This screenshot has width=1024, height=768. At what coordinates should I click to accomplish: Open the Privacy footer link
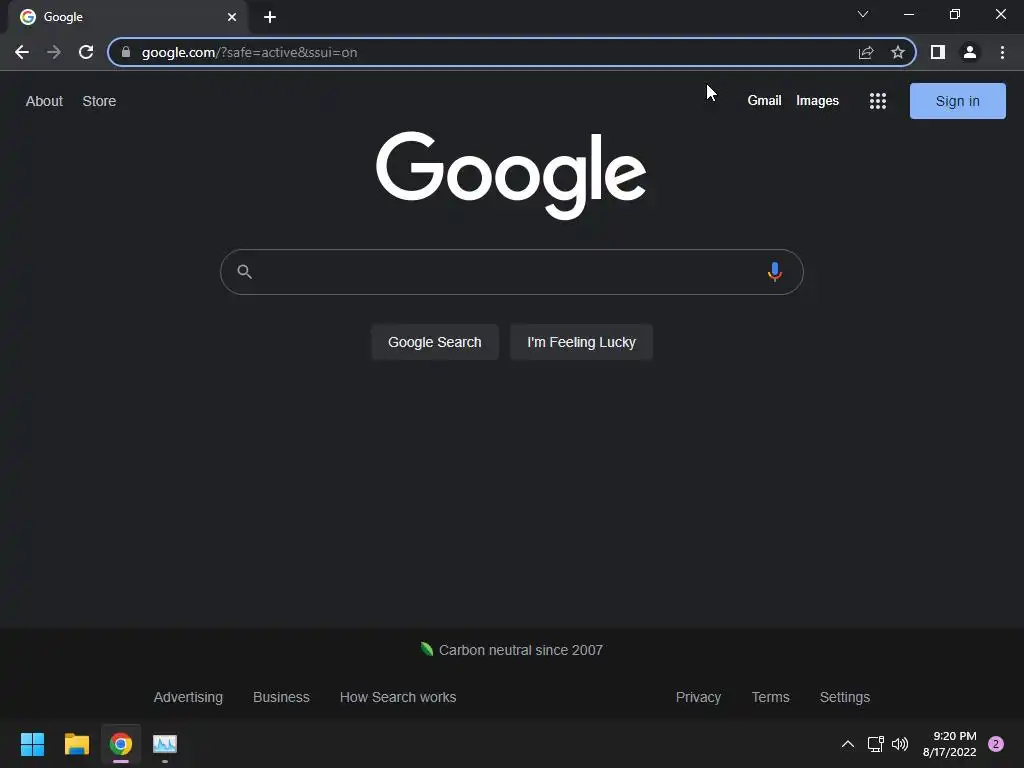pos(698,697)
